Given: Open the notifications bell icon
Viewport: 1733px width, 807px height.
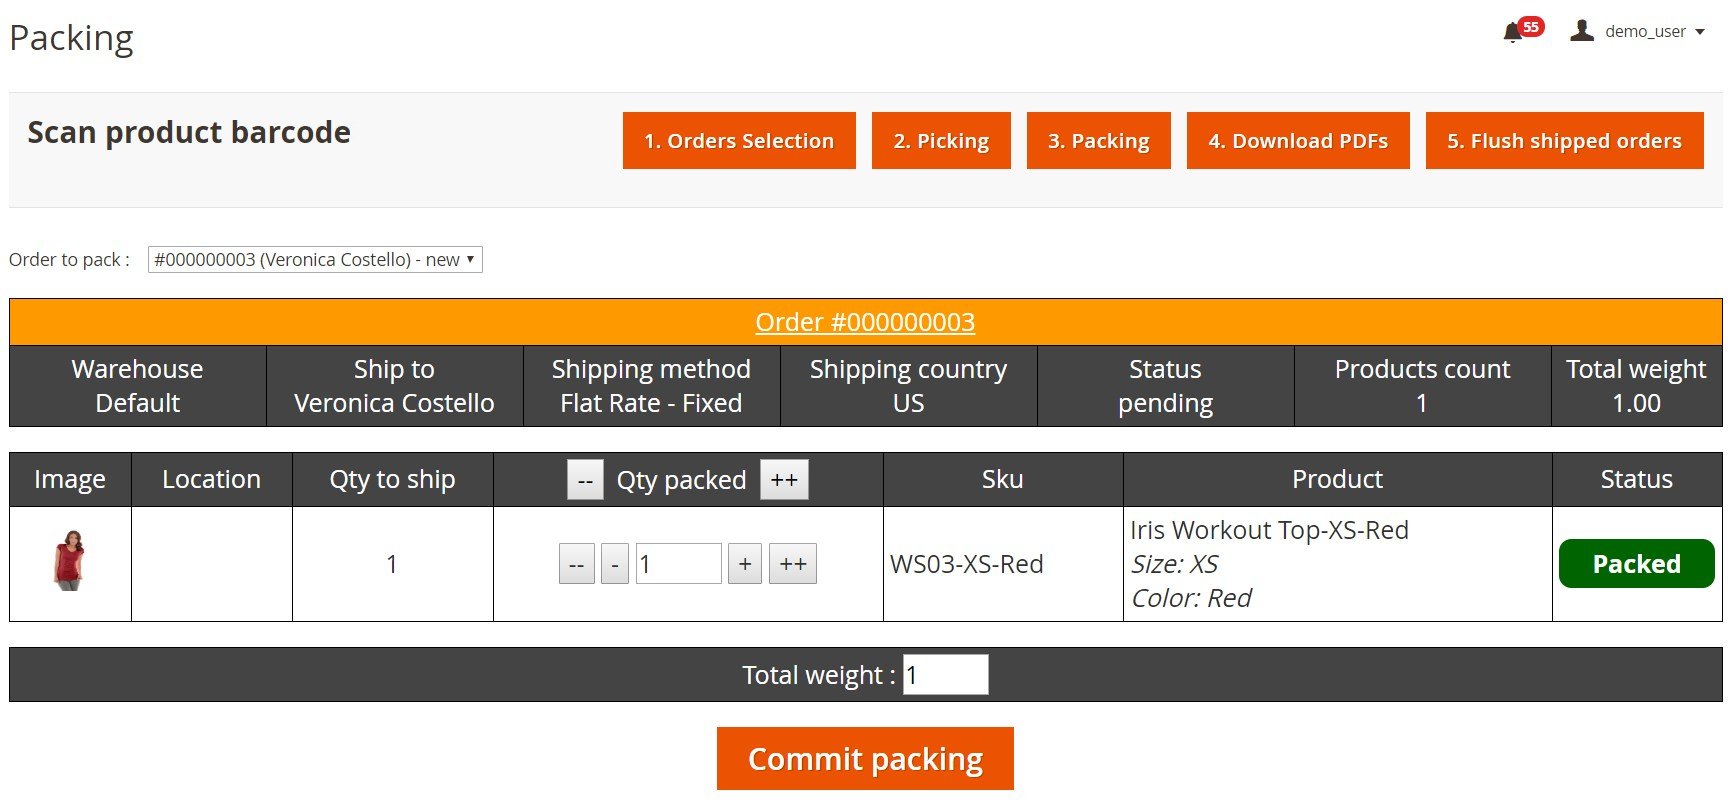Looking at the screenshot, I should click(1513, 33).
